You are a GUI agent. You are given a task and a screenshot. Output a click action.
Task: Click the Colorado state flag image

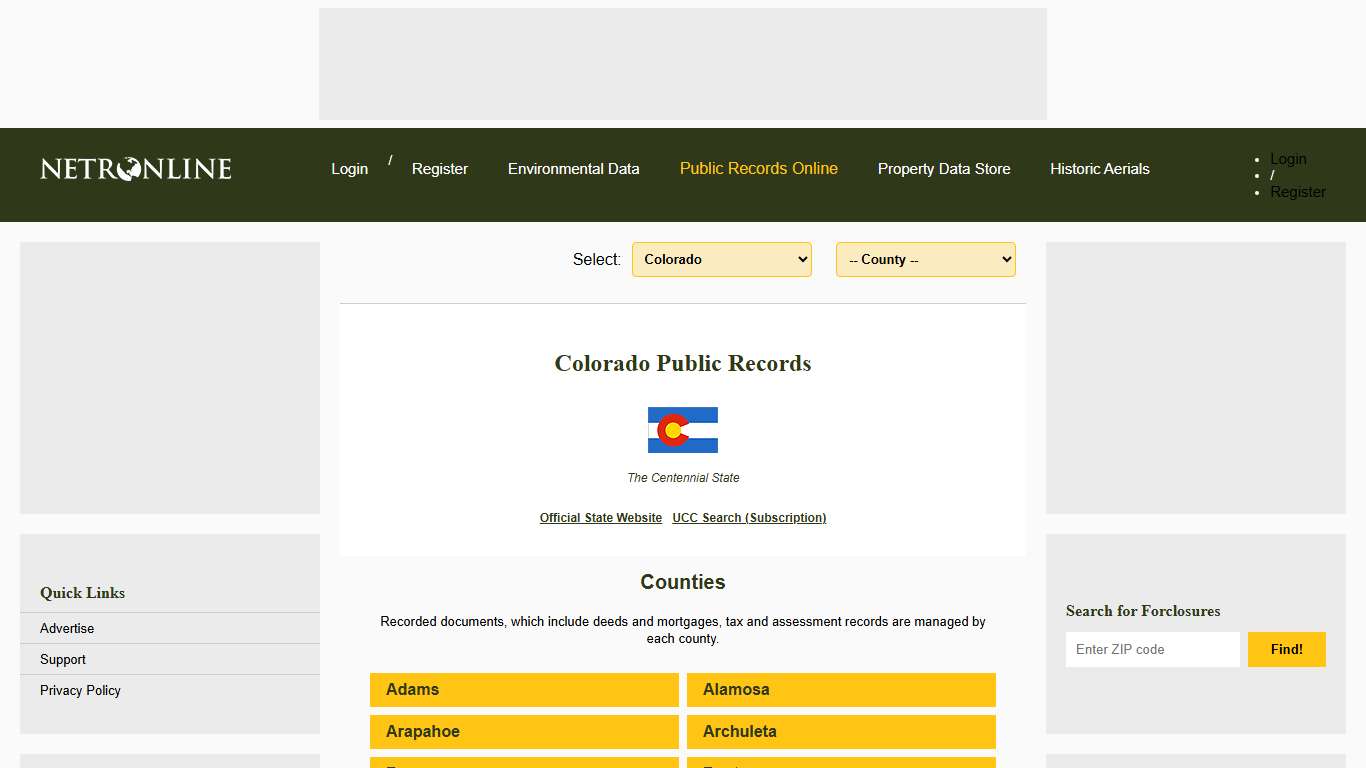(x=683, y=430)
